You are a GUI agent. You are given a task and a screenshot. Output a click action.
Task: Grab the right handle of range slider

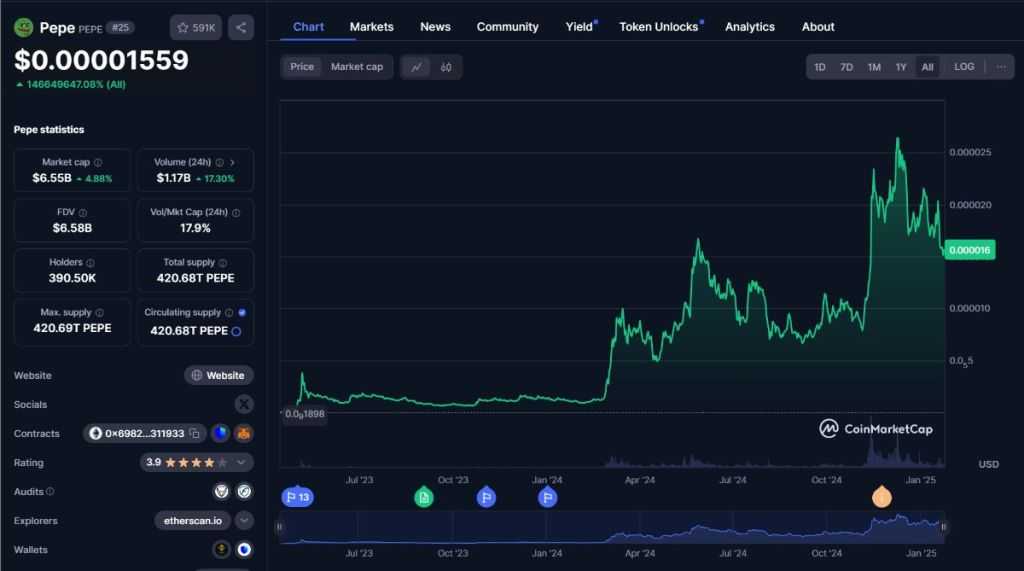(943, 527)
